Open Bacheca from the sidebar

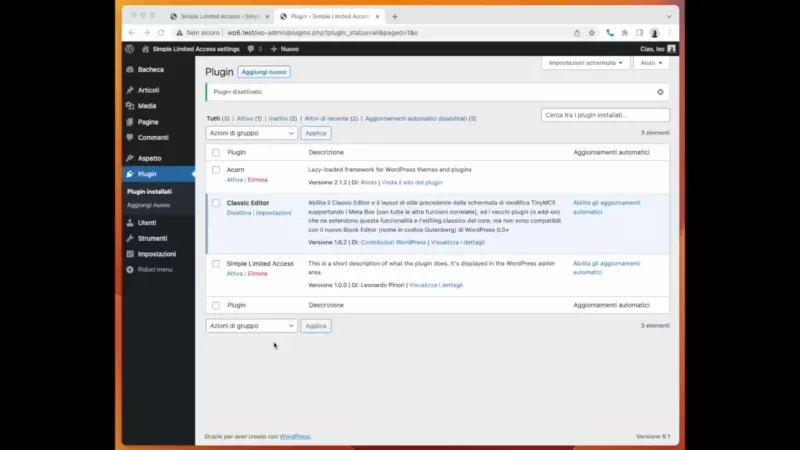150,70
